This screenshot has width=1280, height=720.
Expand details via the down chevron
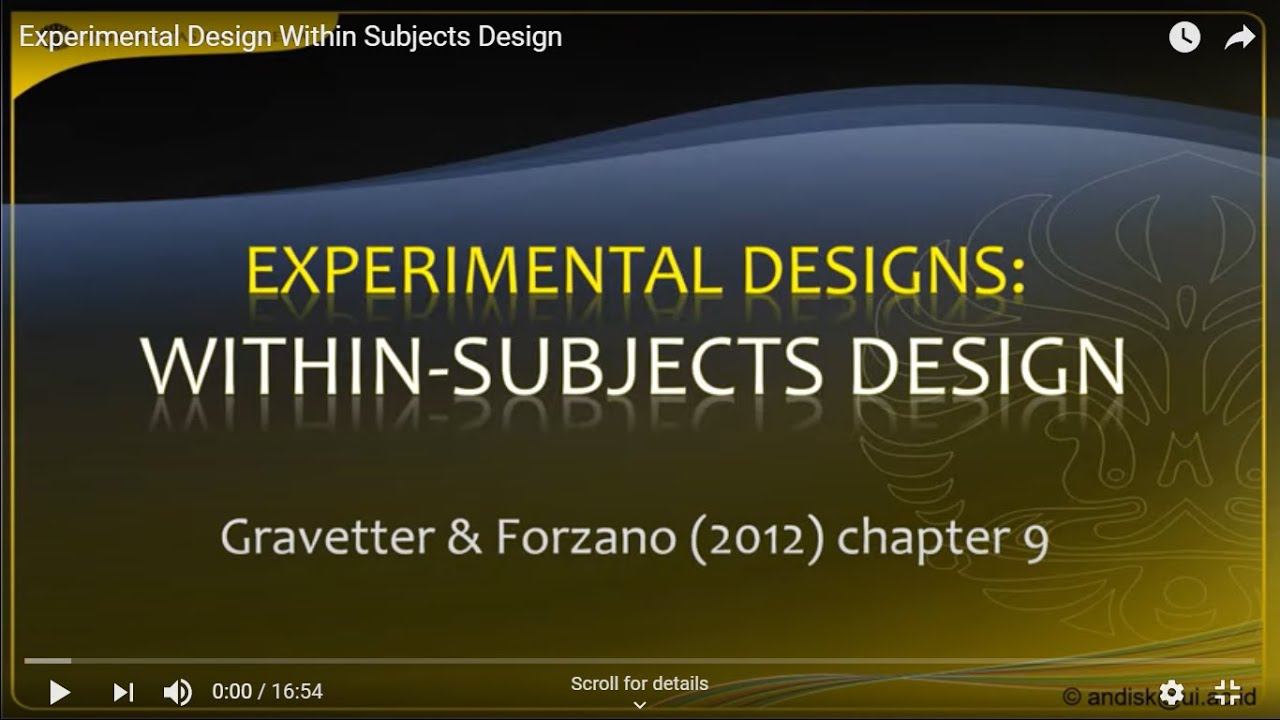640,705
